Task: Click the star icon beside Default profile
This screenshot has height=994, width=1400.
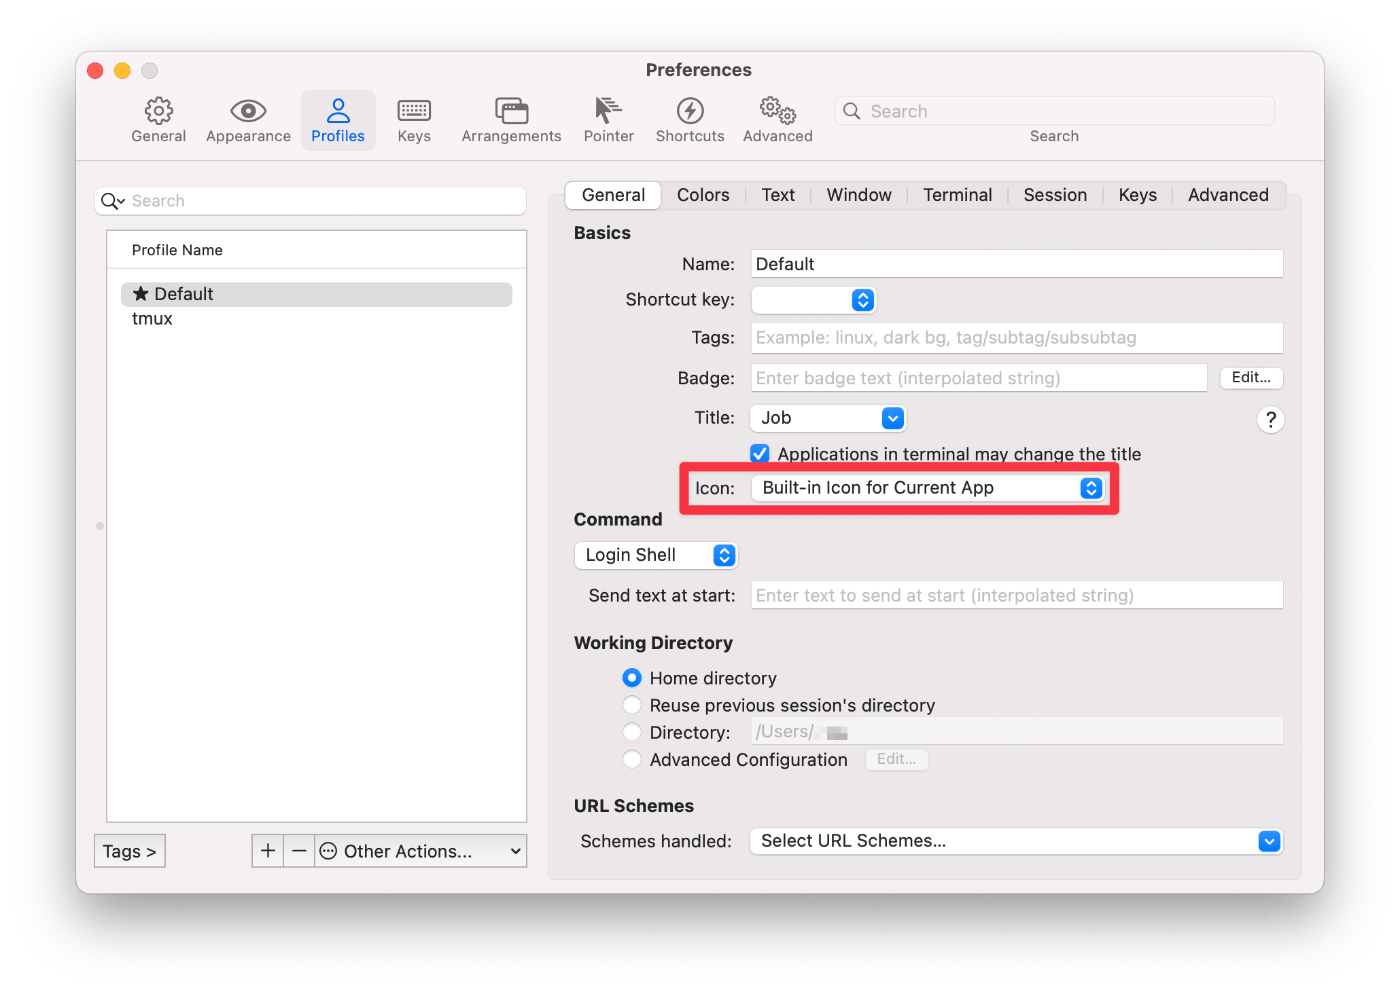Action: (141, 294)
